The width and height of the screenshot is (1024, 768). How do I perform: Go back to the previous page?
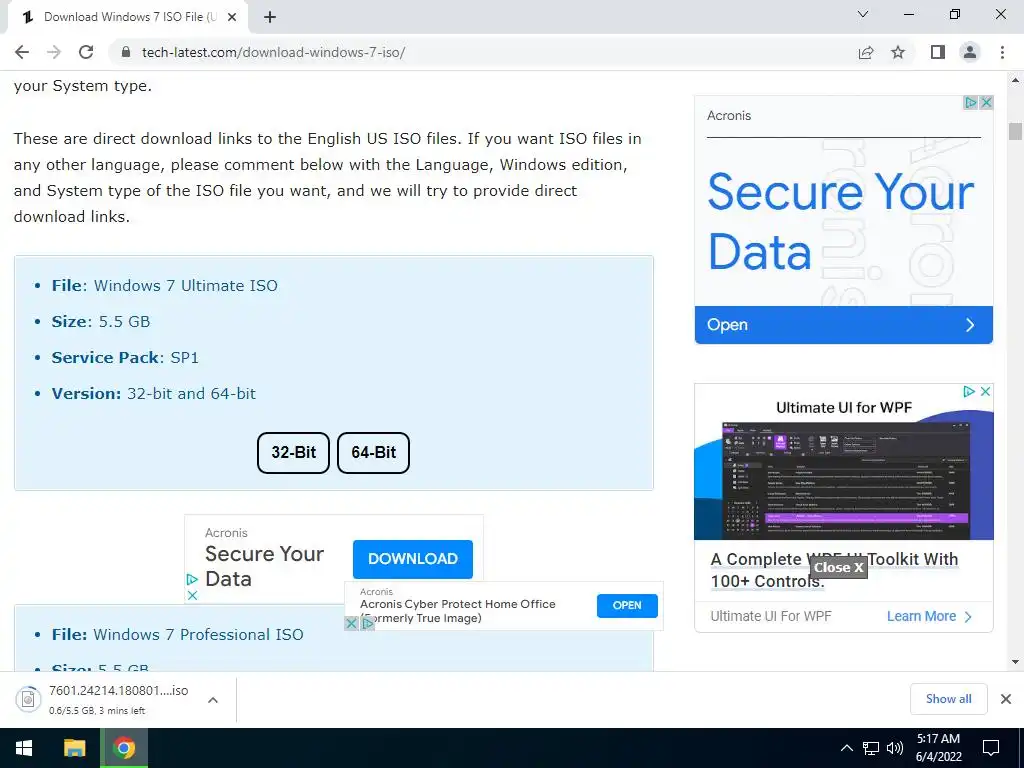click(x=22, y=52)
